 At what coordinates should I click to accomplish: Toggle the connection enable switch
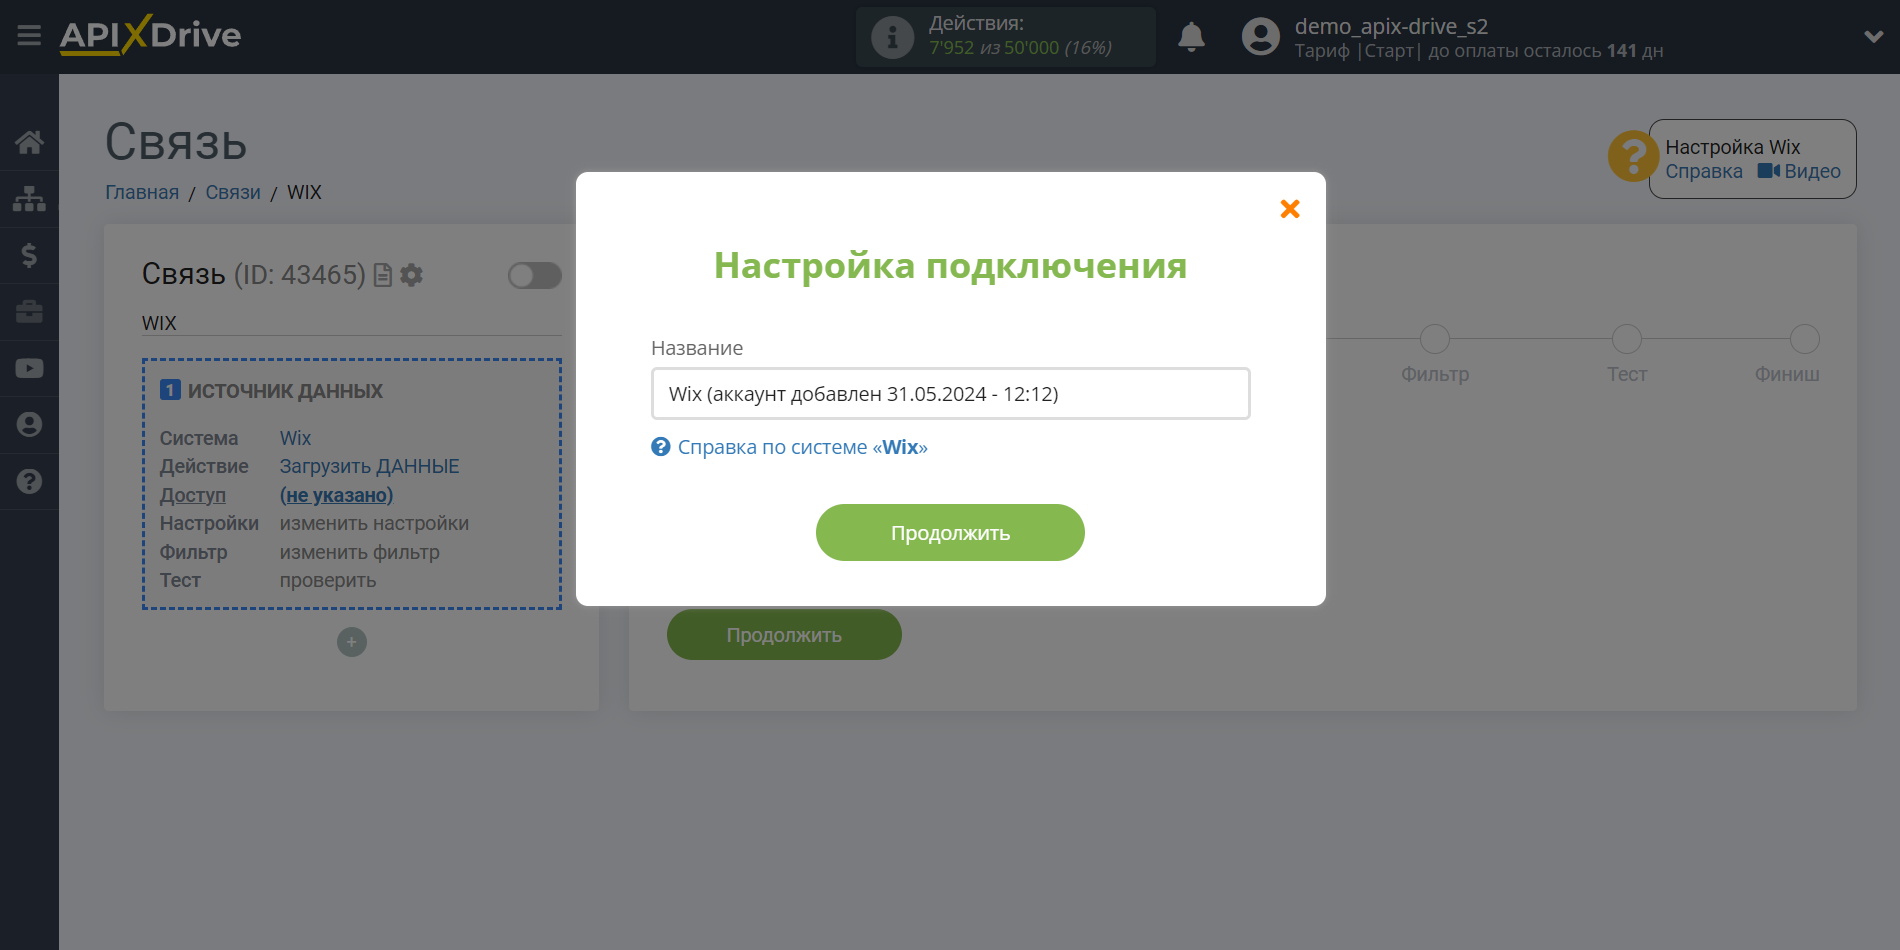pyautogui.click(x=534, y=275)
